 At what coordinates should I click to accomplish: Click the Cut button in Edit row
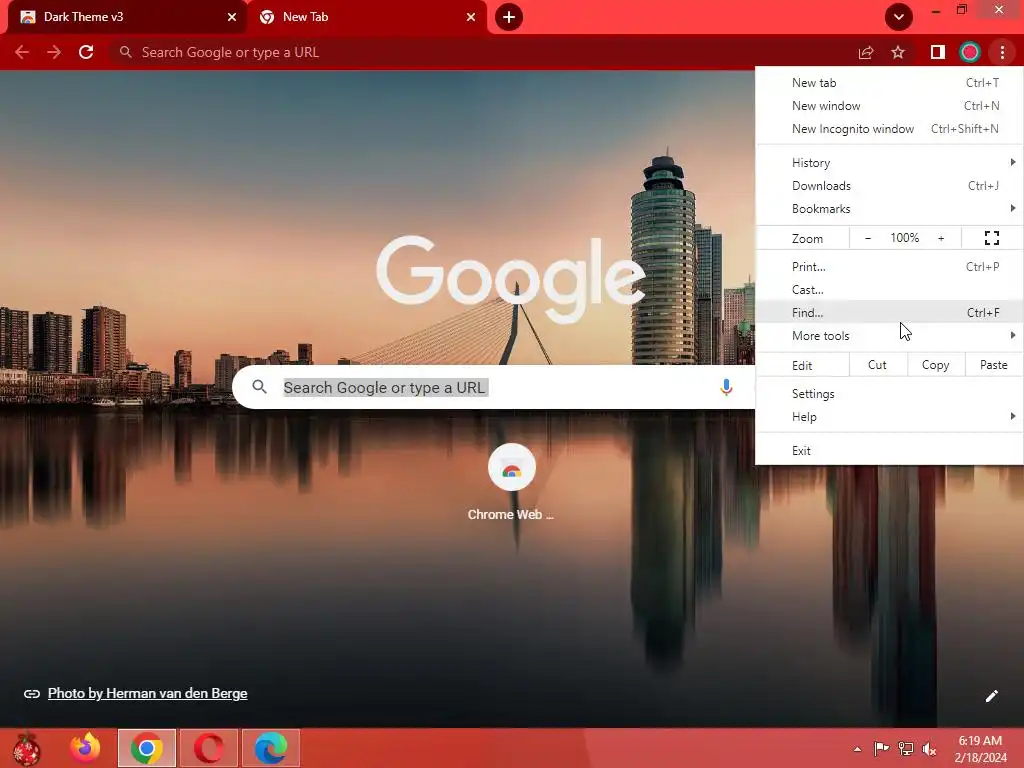tap(878, 365)
